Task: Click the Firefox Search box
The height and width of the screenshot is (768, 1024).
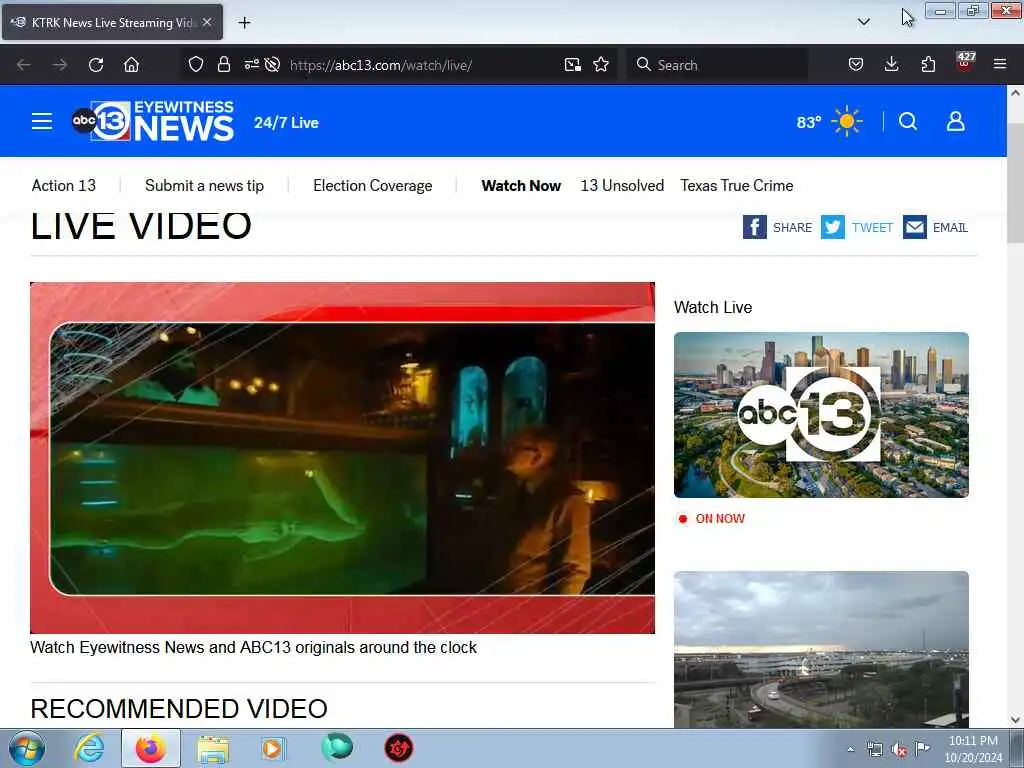Action: click(717, 65)
